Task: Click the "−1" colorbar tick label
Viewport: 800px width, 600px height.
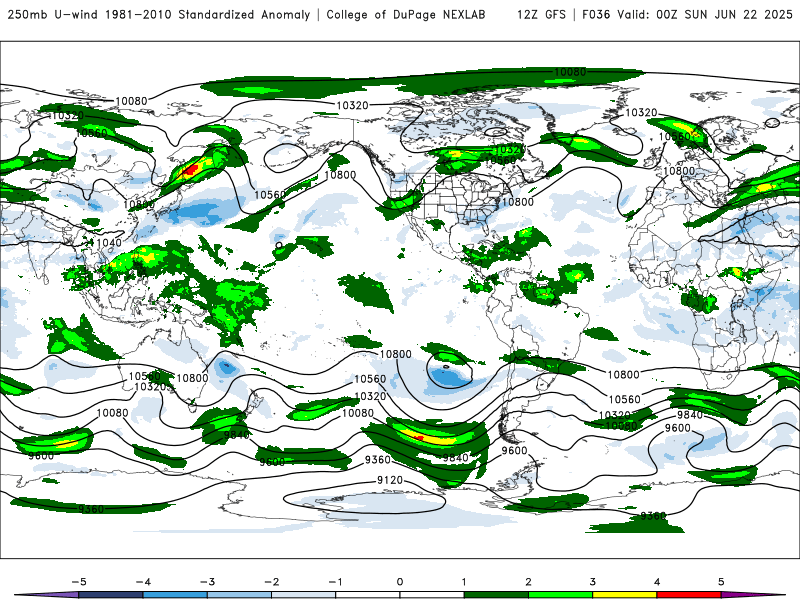Action: pyautogui.click(x=336, y=582)
